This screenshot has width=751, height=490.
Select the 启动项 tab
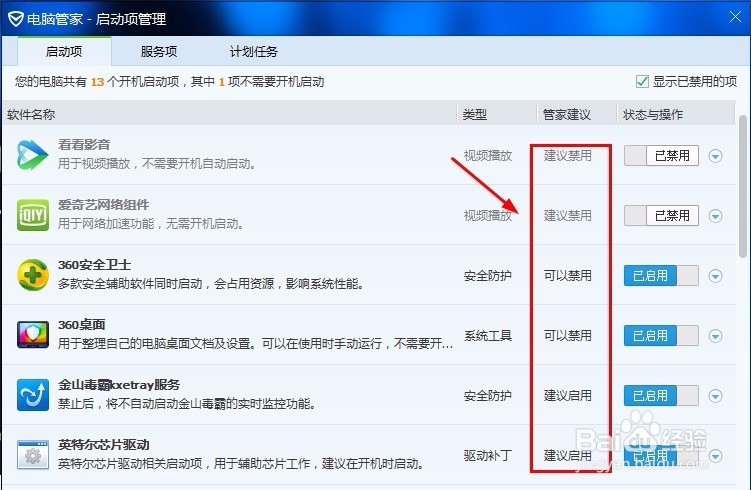[64, 51]
